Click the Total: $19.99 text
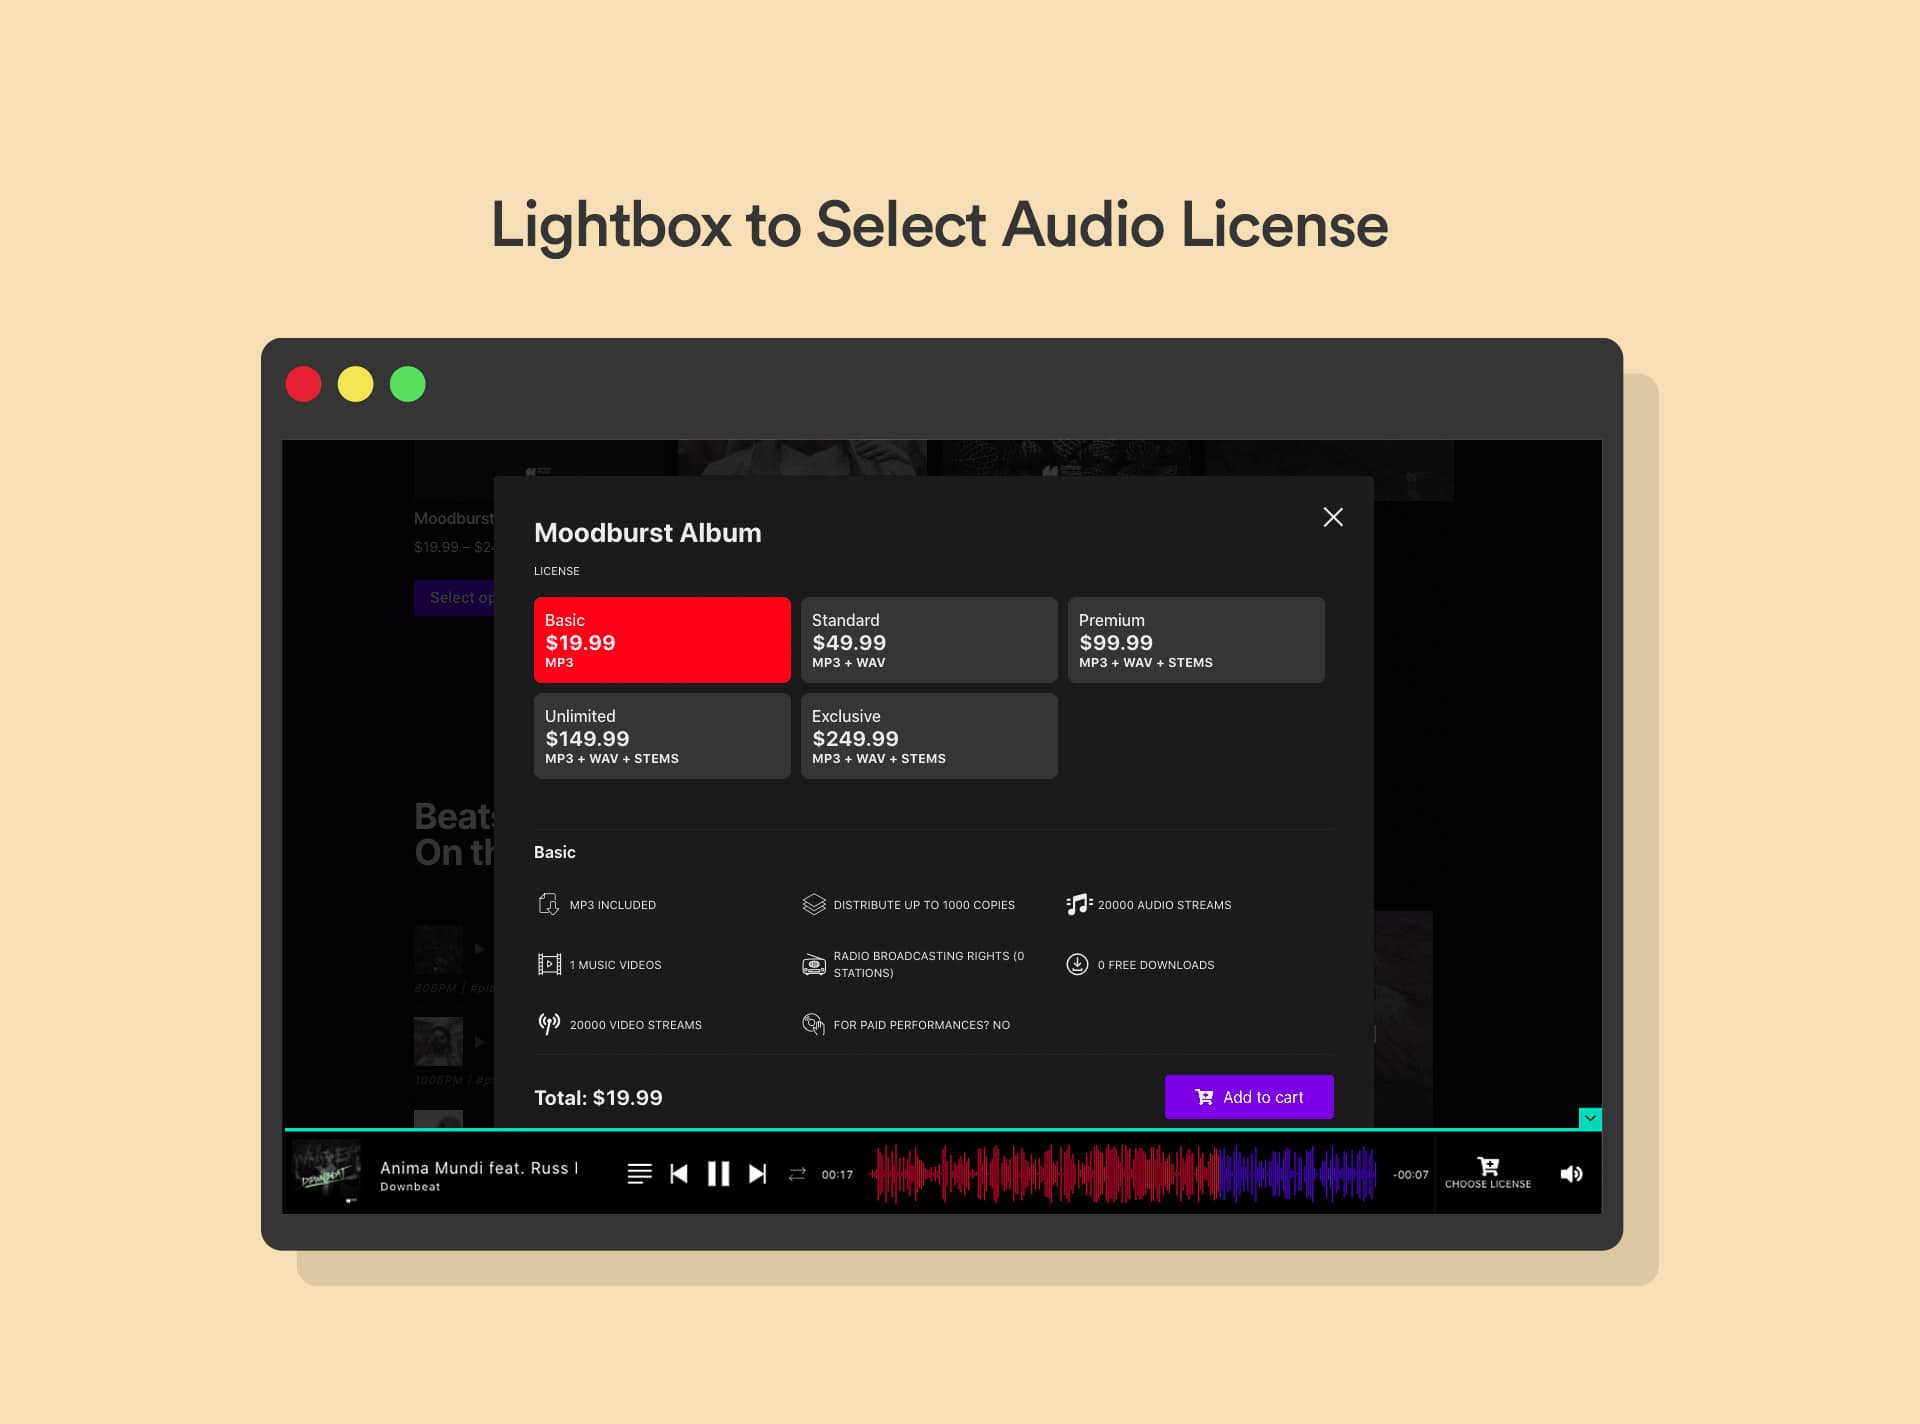The image size is (1920, 1424). (x=598, y=1097)
